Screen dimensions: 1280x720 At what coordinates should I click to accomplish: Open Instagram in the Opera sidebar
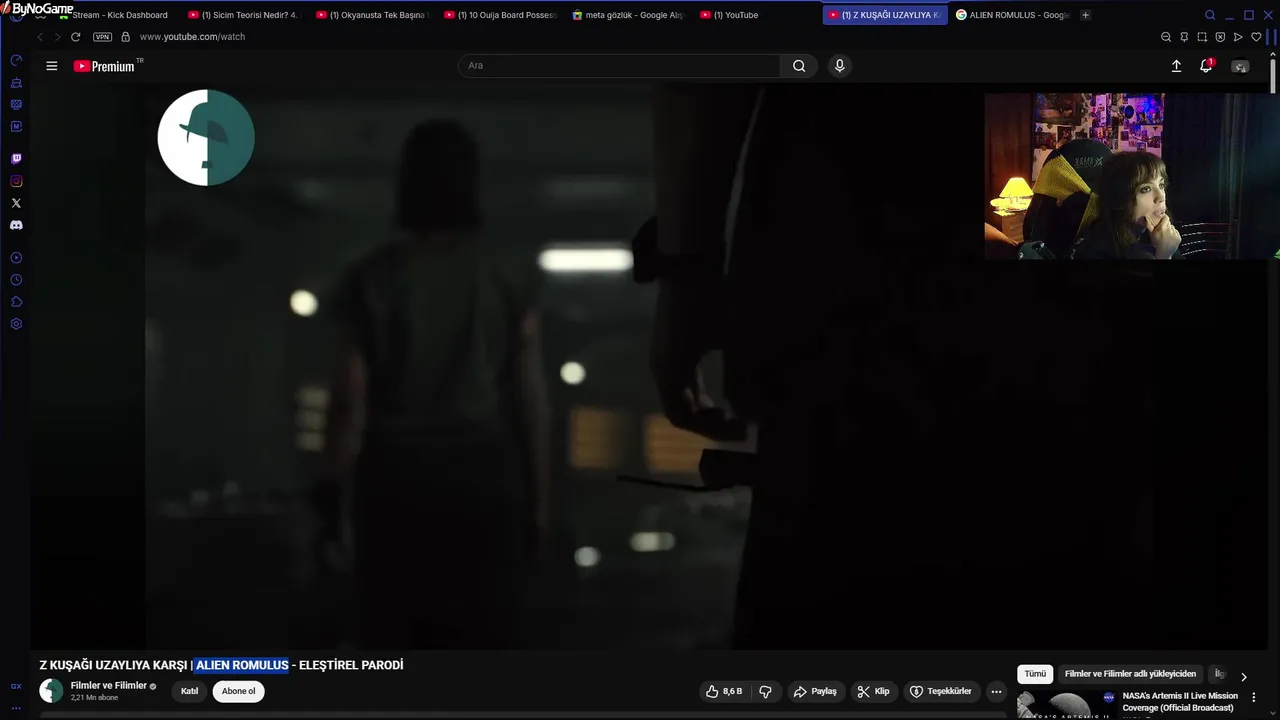pyautogui.click(x=16, y=181)
